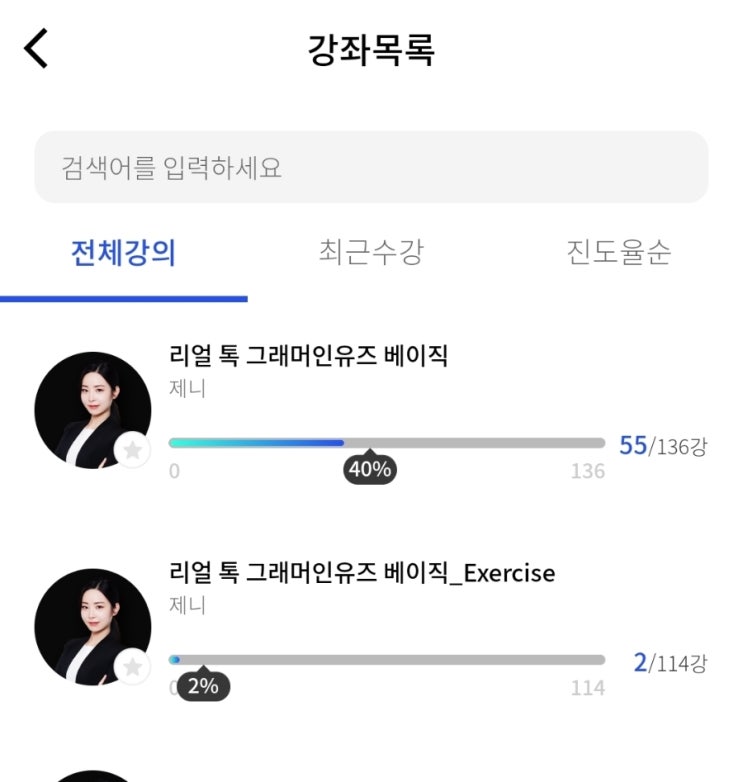Tap the 40% progress marker bubble
This screenshot has height=782, width=743.
370,469
